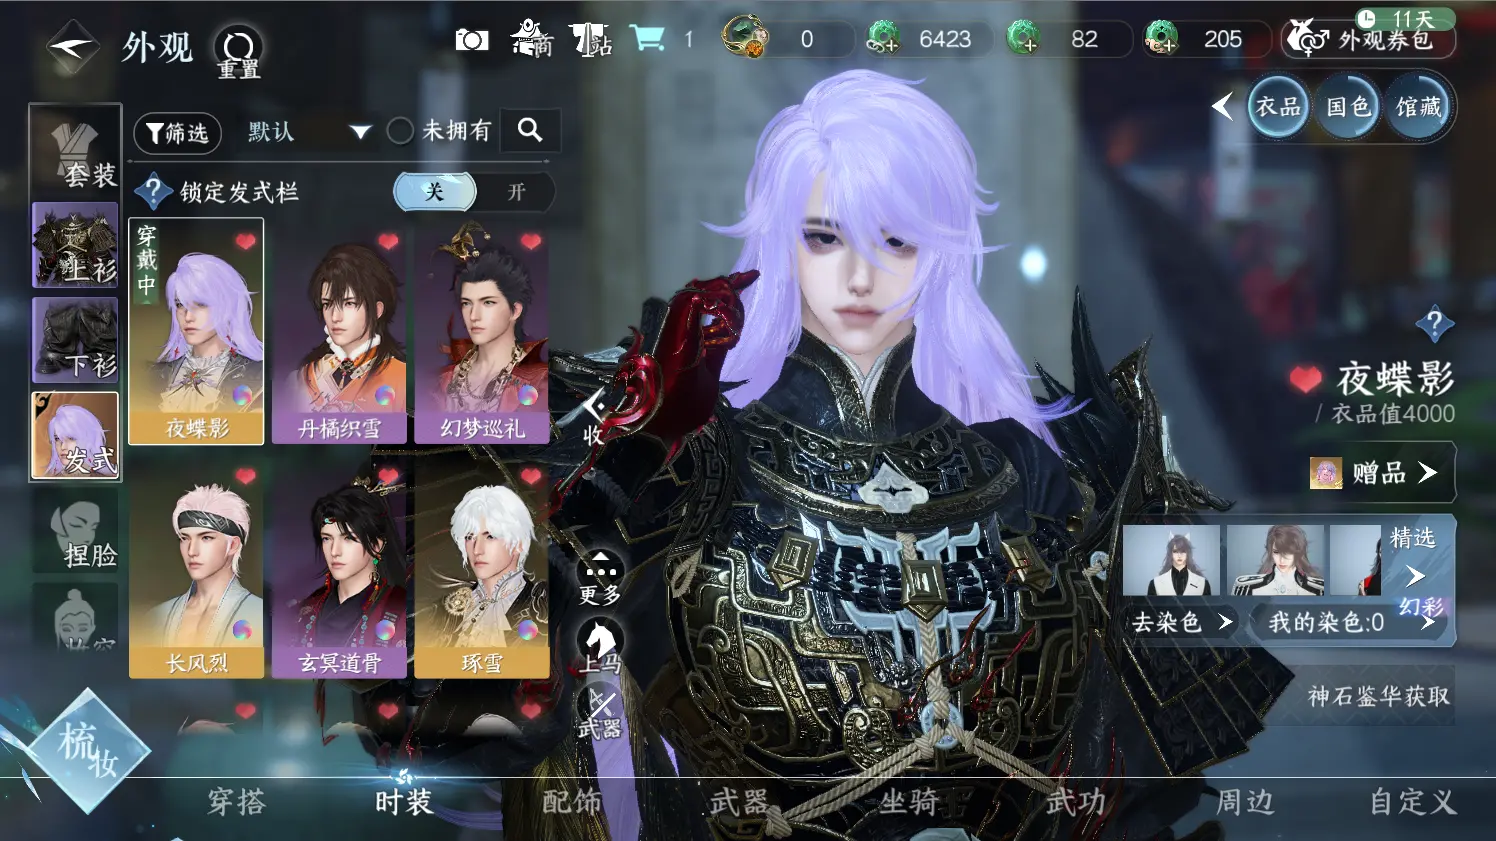Add currency next to 6423
This screenshot has height=841, width=1496.
(883, 38)
